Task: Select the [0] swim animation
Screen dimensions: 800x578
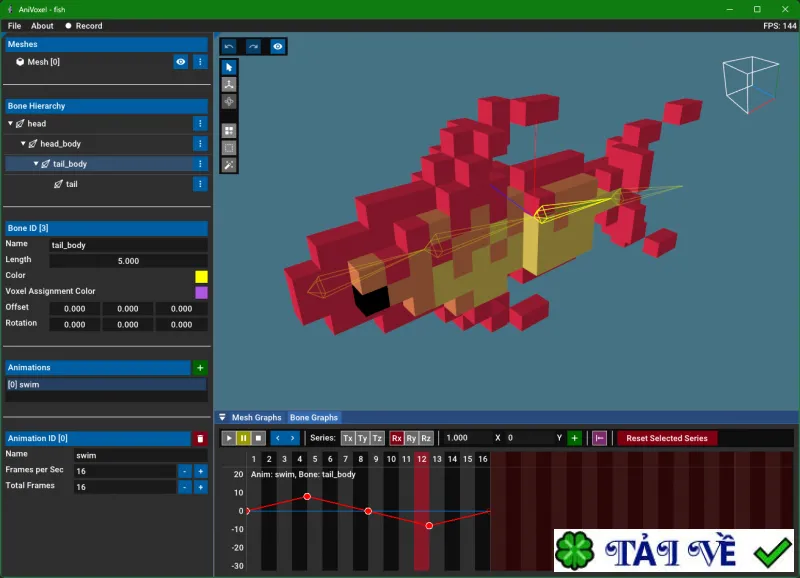Action: tap(106, 385)
